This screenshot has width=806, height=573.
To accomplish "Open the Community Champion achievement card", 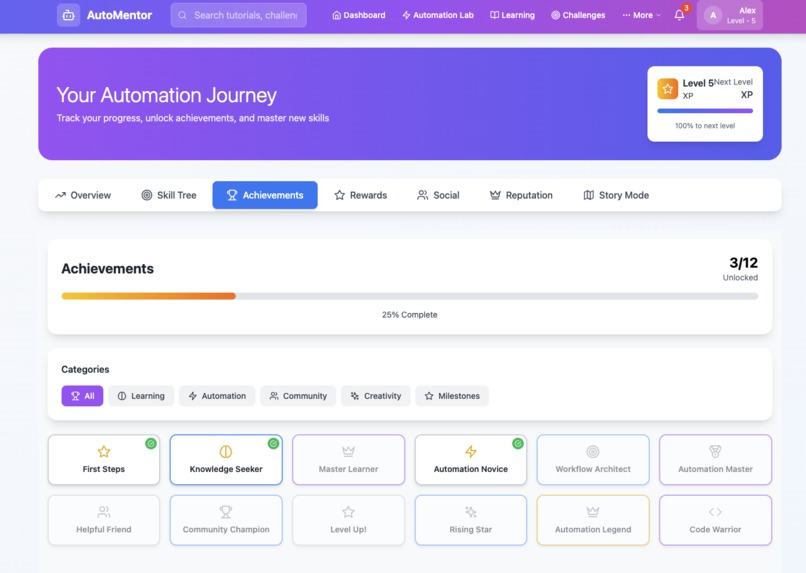I will pyautogui.click(x=226, y=520).
